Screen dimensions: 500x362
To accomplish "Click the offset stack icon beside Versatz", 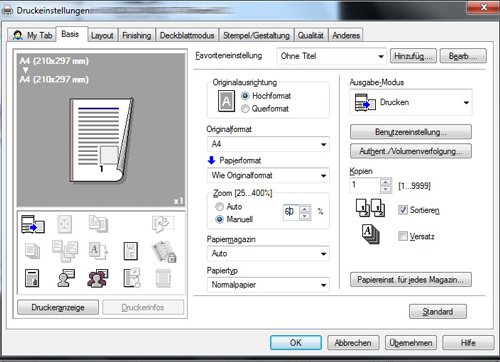I will coord(370,234).
